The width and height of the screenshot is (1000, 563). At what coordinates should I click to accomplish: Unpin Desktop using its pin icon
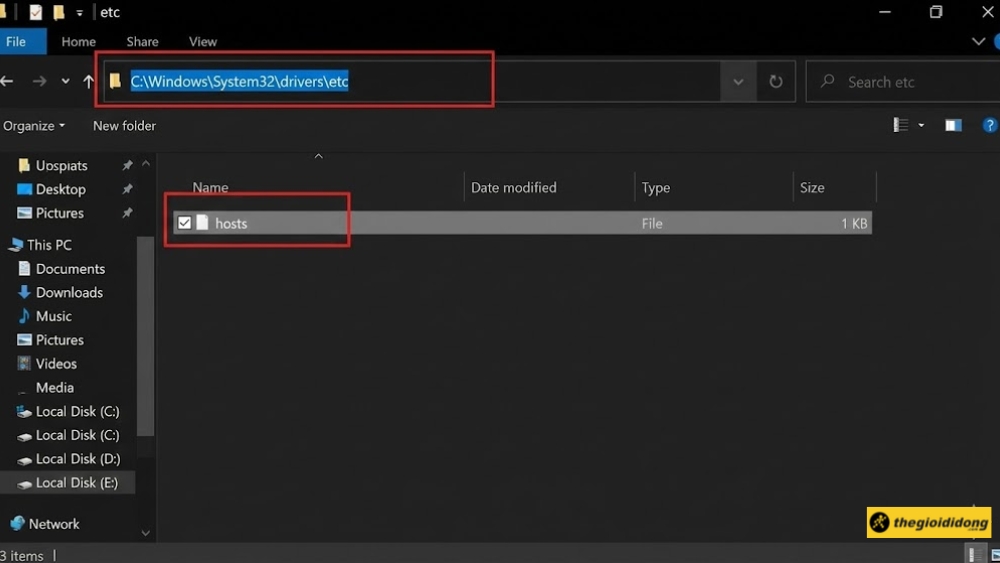click(127, 189)
